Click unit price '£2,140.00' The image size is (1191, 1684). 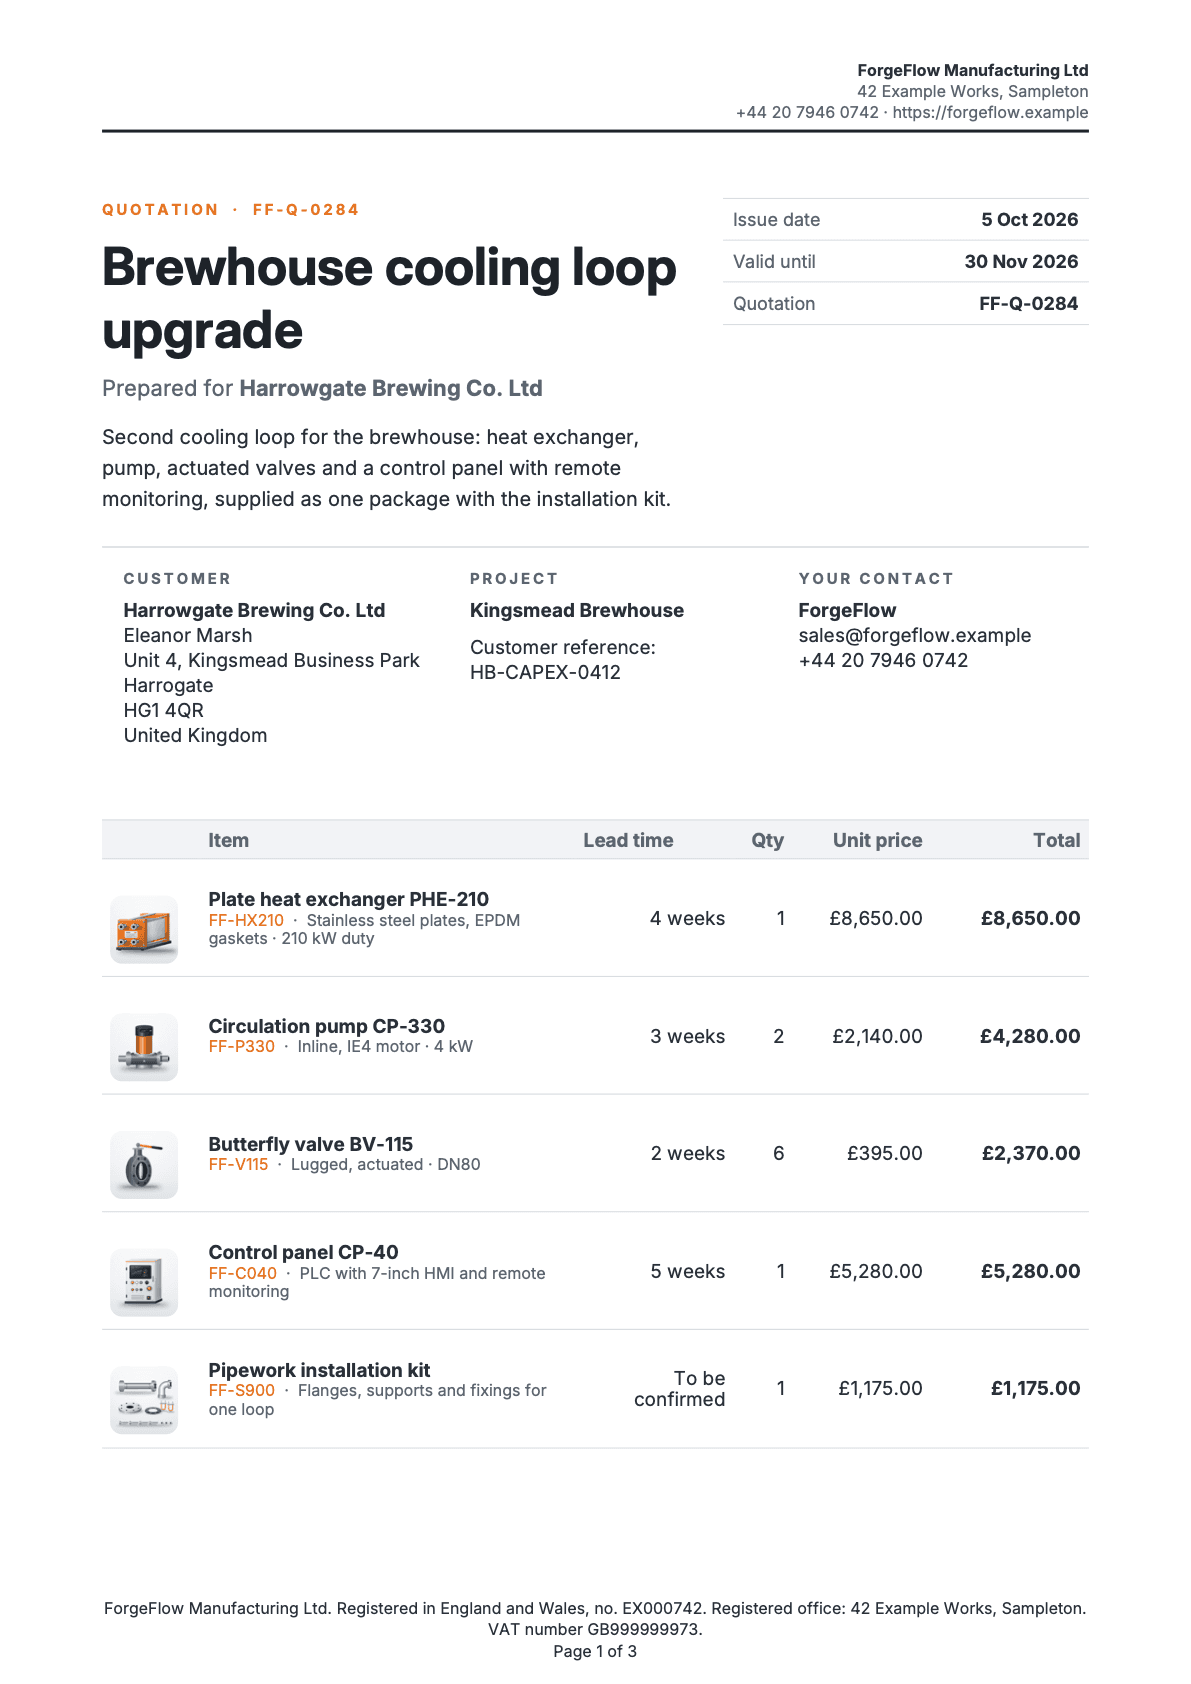pyautogui.click(x=877, y=1036)
